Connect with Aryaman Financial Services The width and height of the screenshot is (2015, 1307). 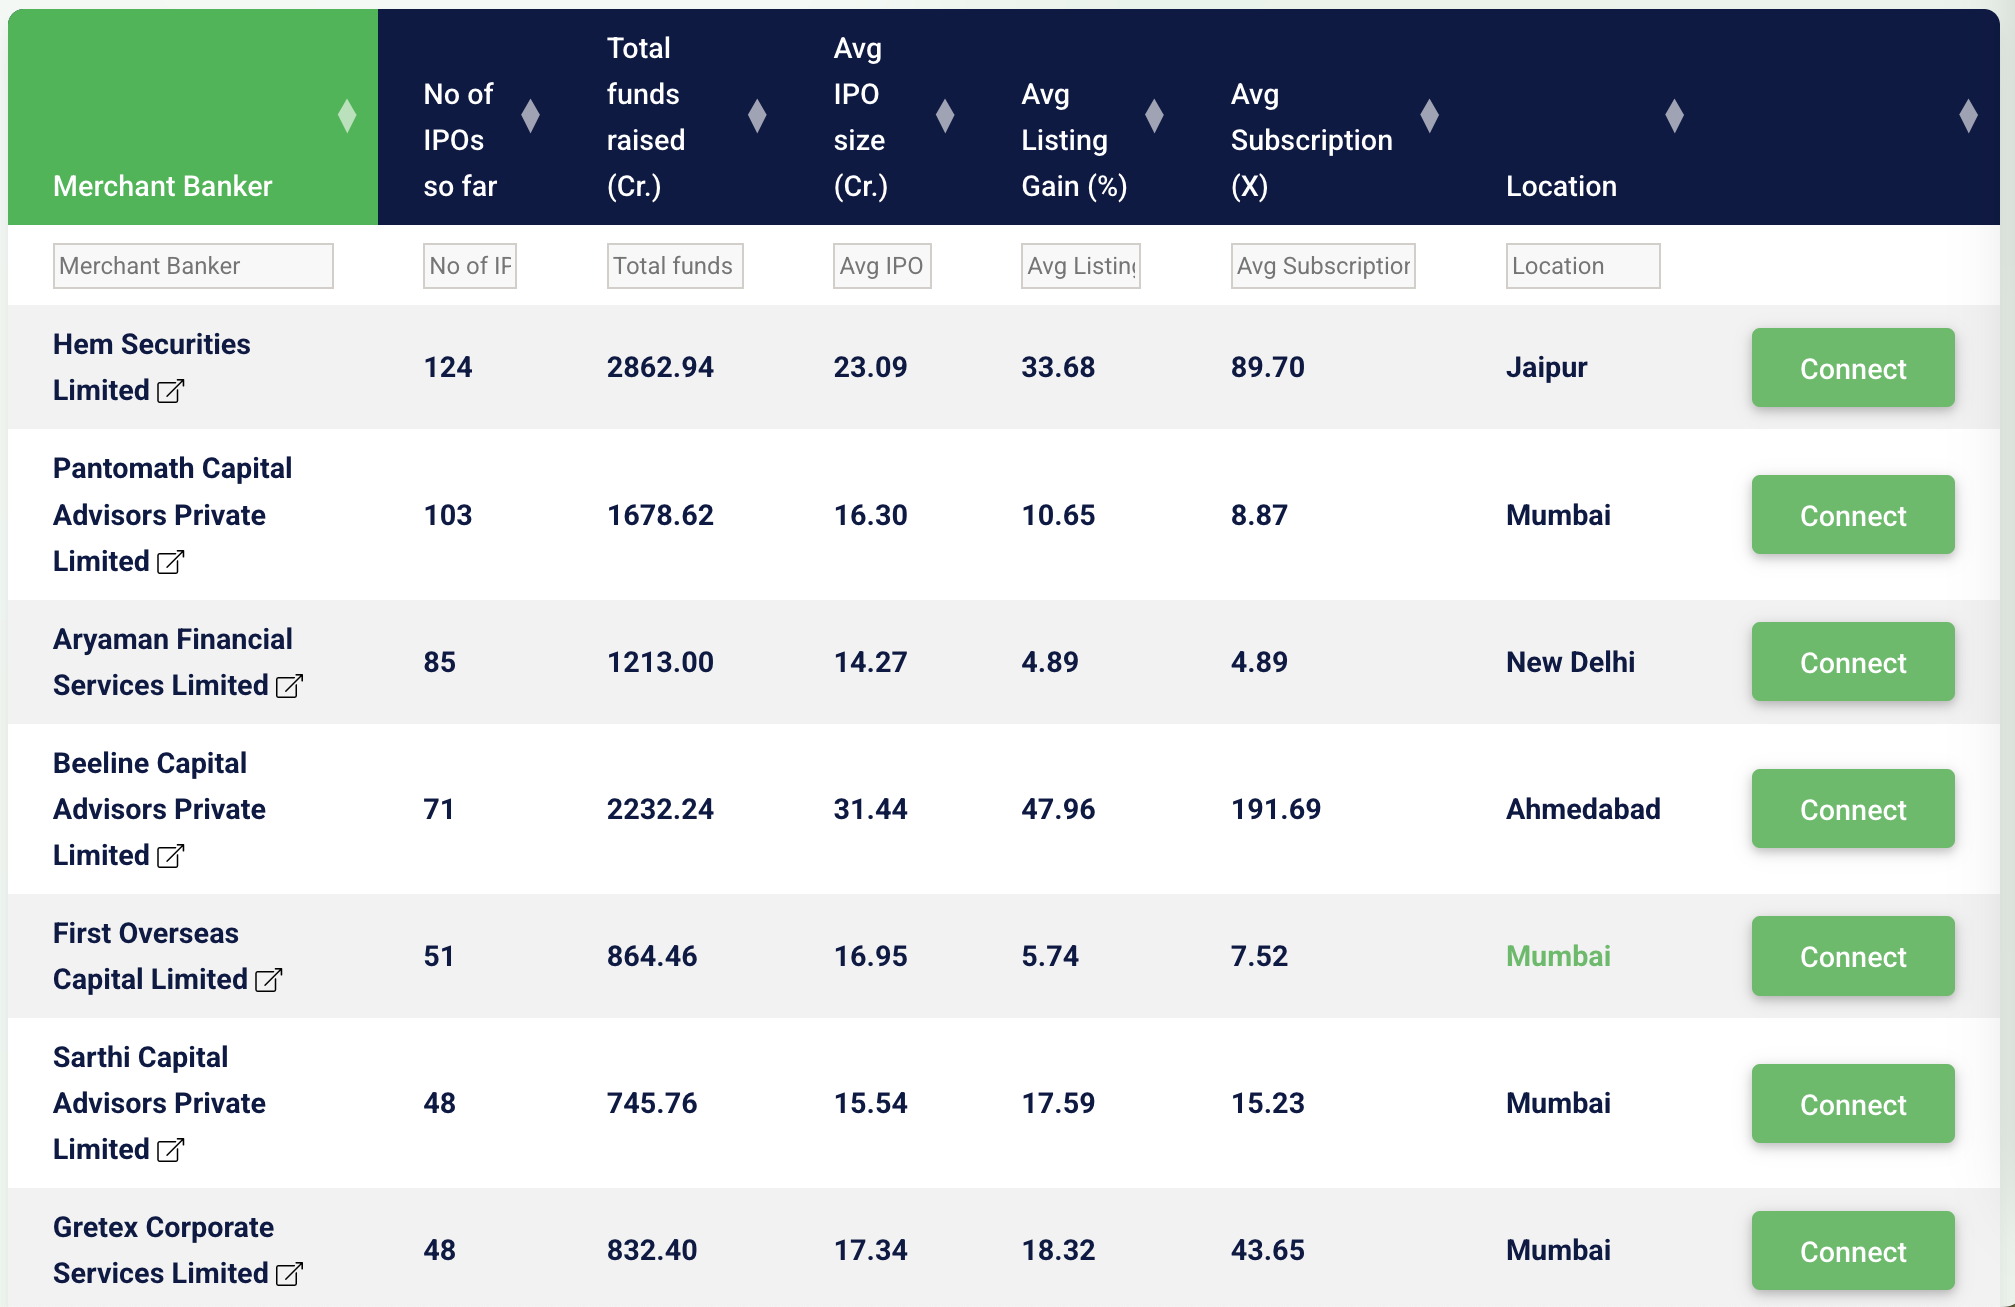(x=1853, y=662)
